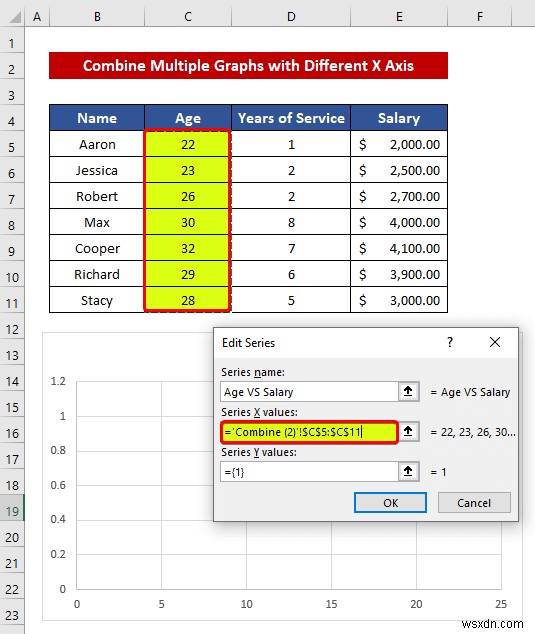Select Max's salary cell 4,000.00
Image resolution: width=535 pixels, height=634 pixels.
coord(399,222)
